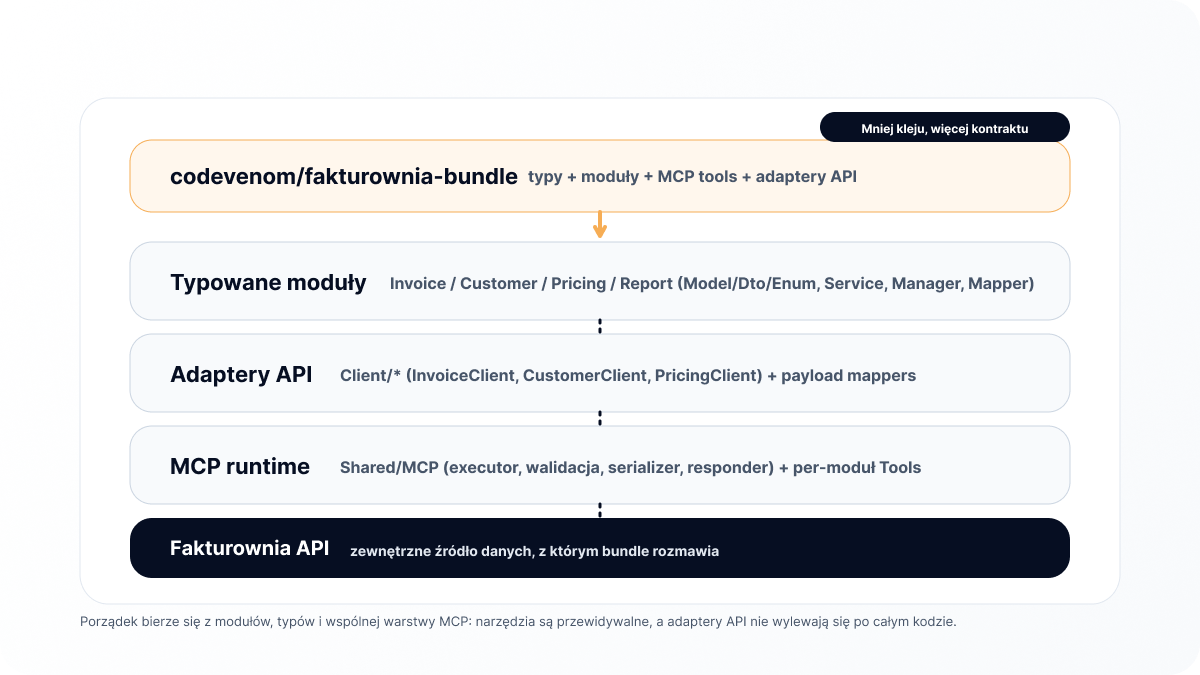Click the 'Shared/MCP (executor, walidacja, serializer, responder)' description
This screenshot has width=1200, height=675.
coord(630,468)
